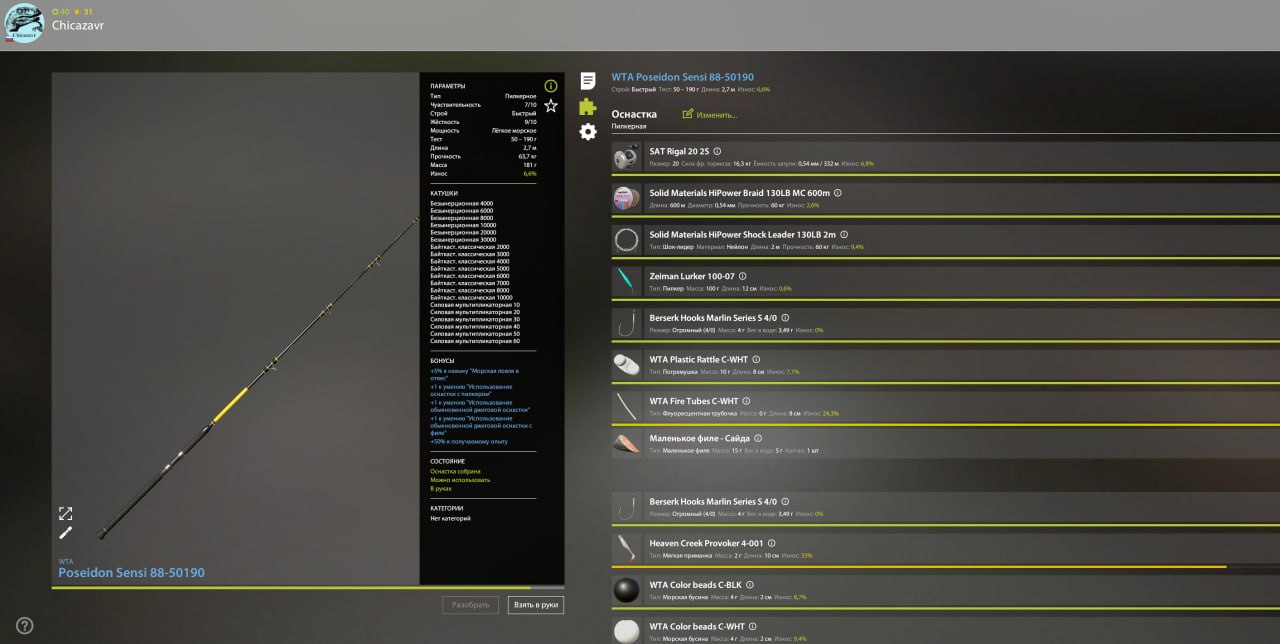
Task: Click the Разобрать button
Action: [x=470, y=605]
